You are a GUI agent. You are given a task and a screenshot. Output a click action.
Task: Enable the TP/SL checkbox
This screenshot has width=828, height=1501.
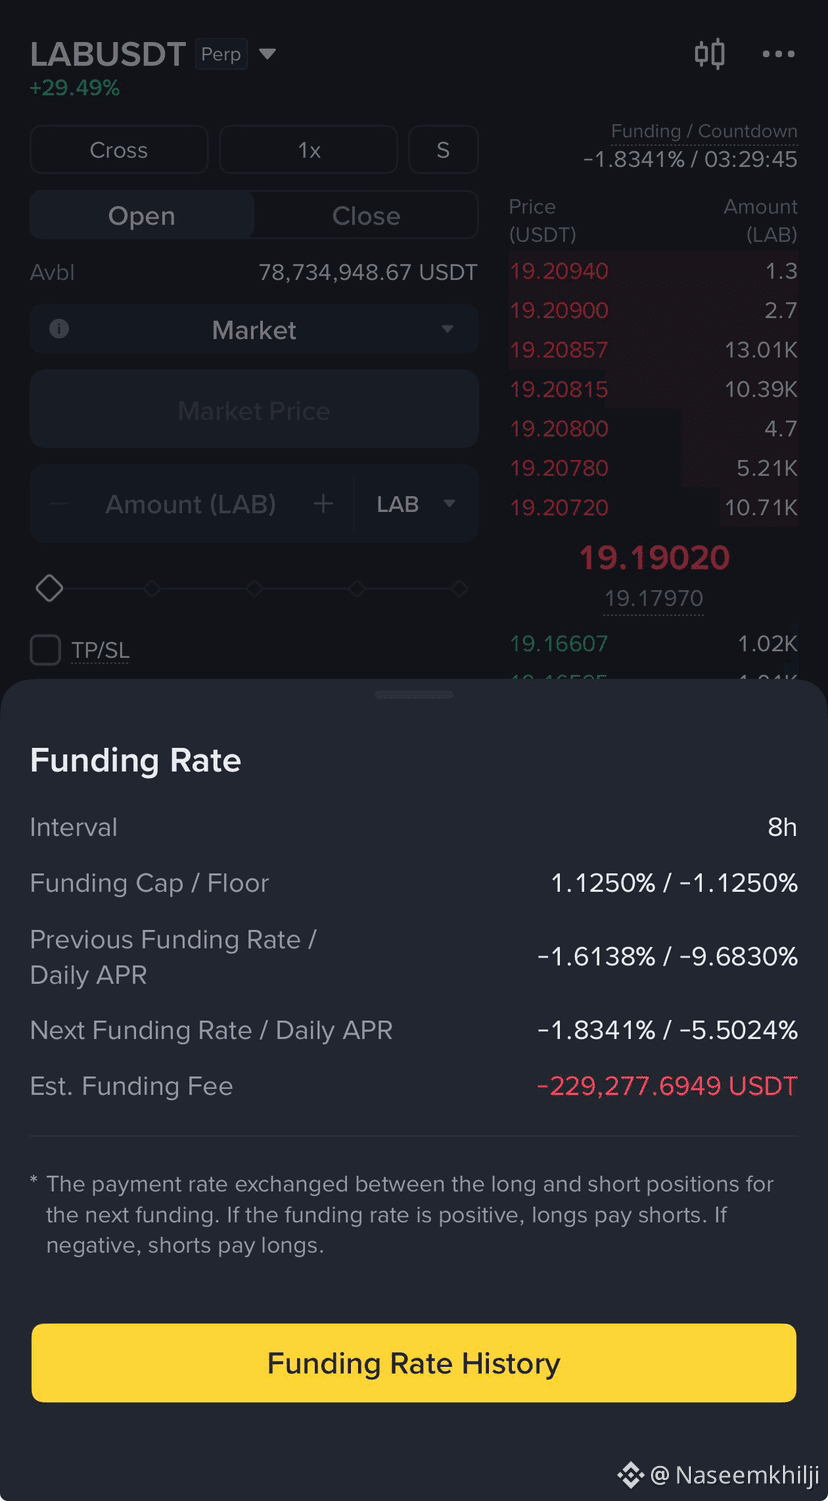45,650
